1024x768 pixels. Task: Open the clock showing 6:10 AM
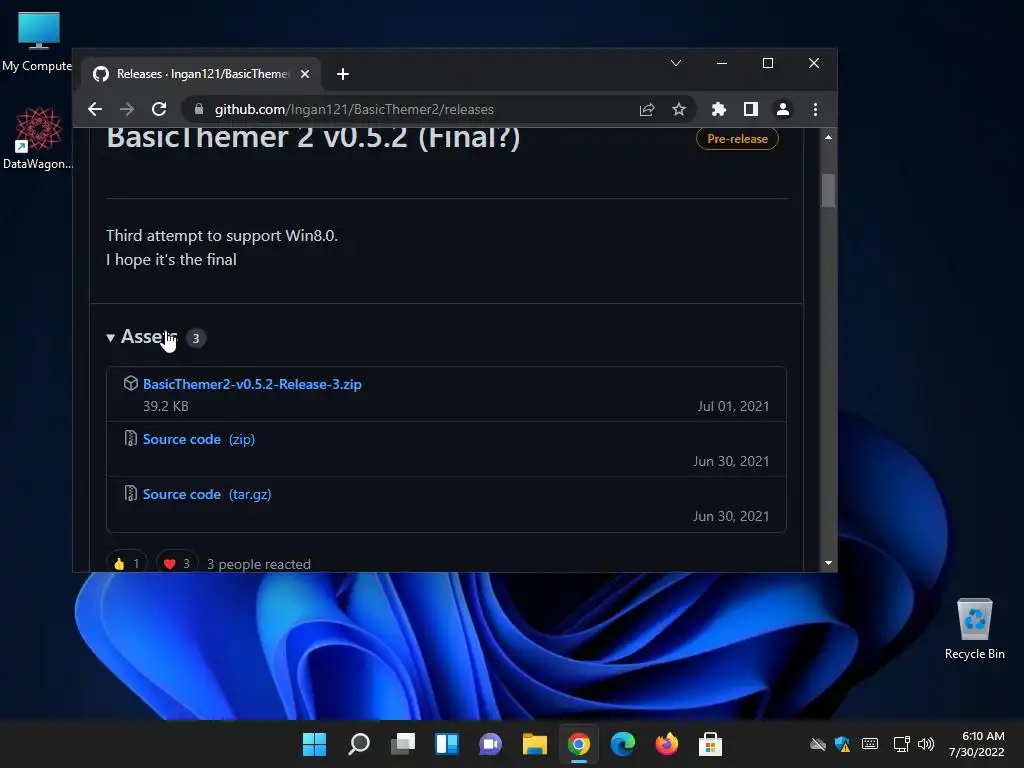[976, 744]
